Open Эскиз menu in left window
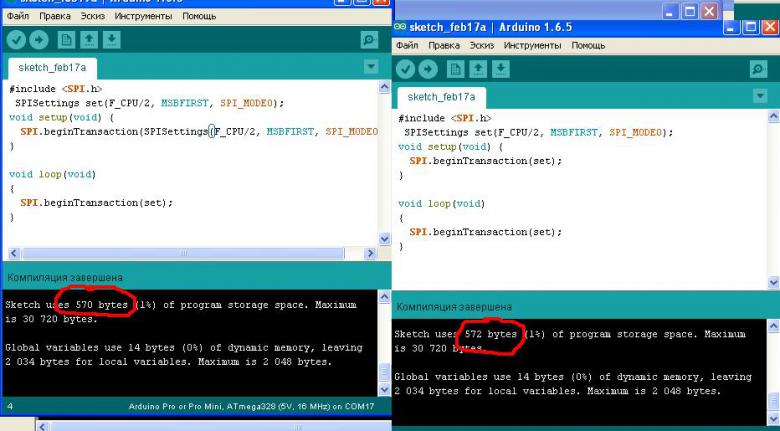 [x=93, y=16]
